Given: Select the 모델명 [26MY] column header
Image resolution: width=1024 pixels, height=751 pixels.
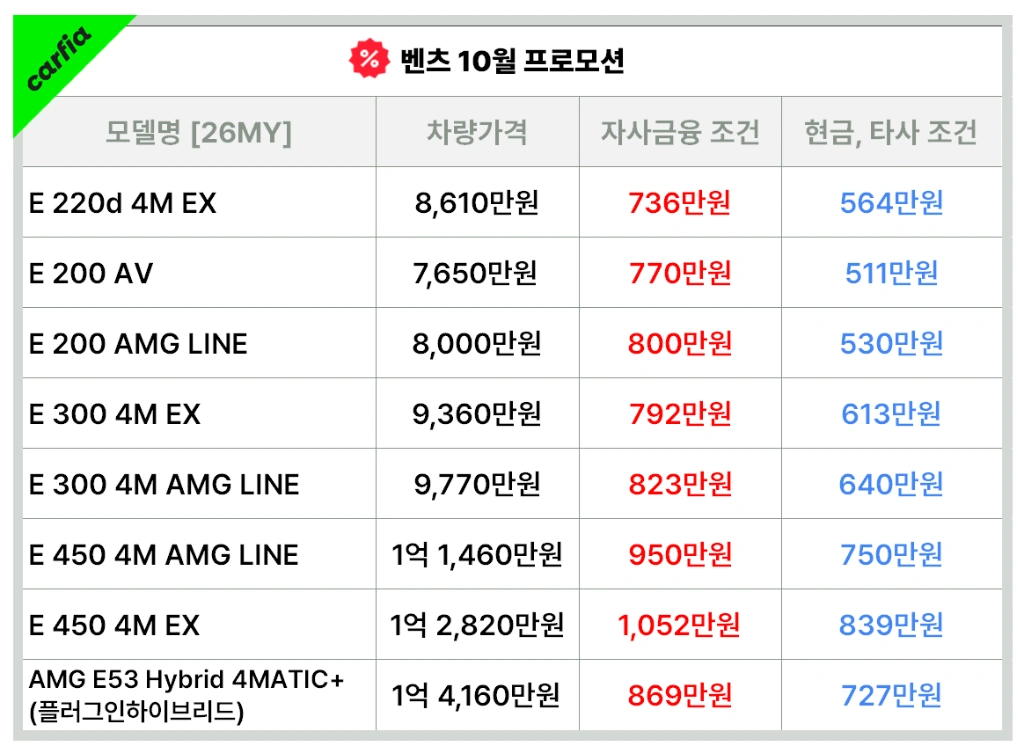Looking at the screenshot, I should tap(198, 132).
